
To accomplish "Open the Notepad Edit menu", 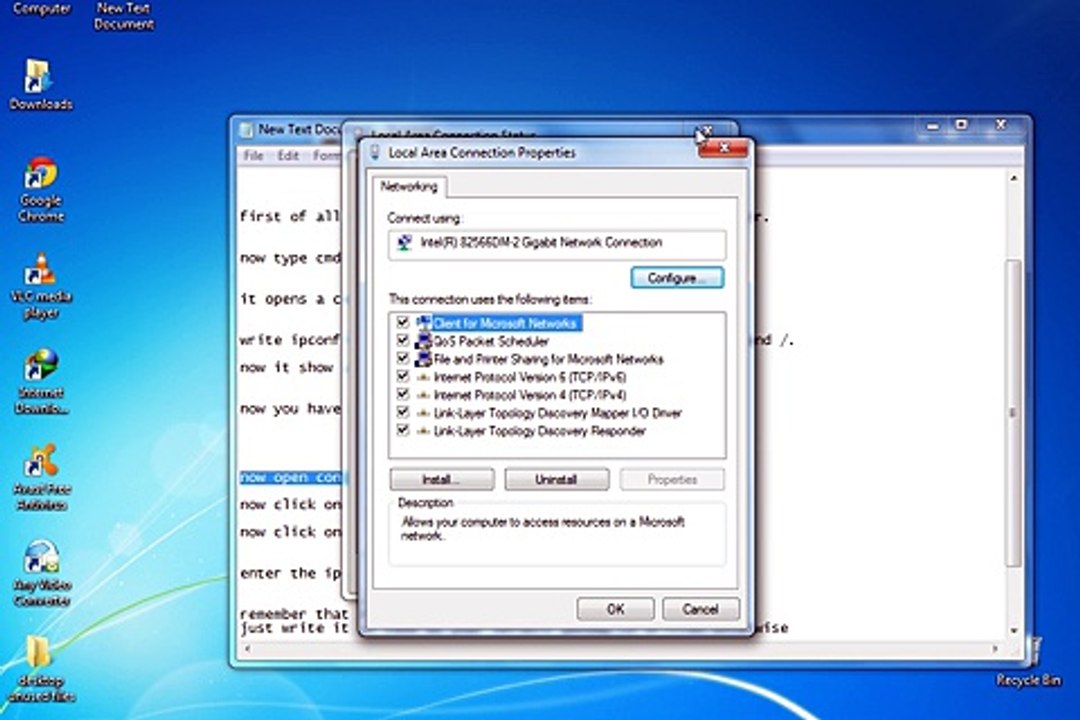I will [x=288, y=156].
